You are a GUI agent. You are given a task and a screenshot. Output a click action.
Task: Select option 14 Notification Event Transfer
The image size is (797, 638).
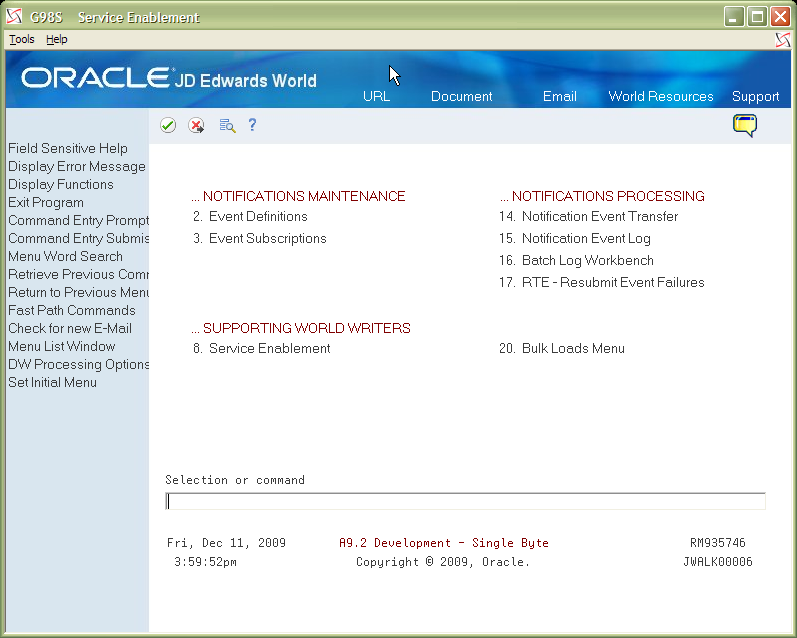tap(588, 217)
